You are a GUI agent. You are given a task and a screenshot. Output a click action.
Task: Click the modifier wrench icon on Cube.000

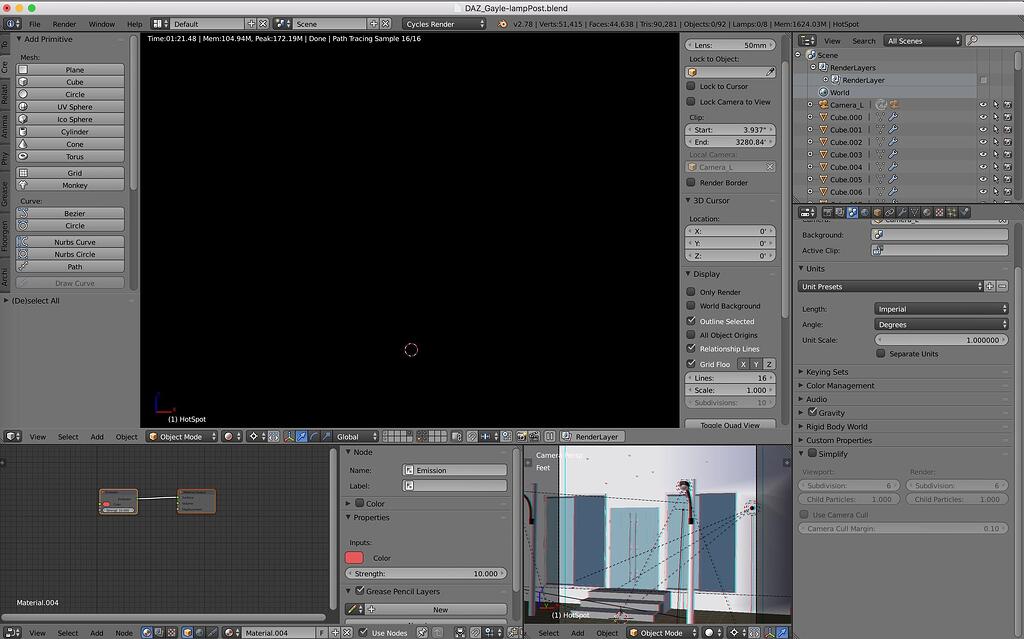pyautogui.click(x=893, y=118)
